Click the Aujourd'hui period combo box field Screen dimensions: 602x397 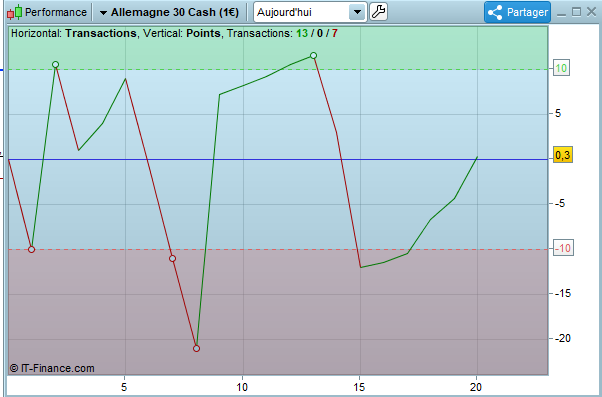310,12
